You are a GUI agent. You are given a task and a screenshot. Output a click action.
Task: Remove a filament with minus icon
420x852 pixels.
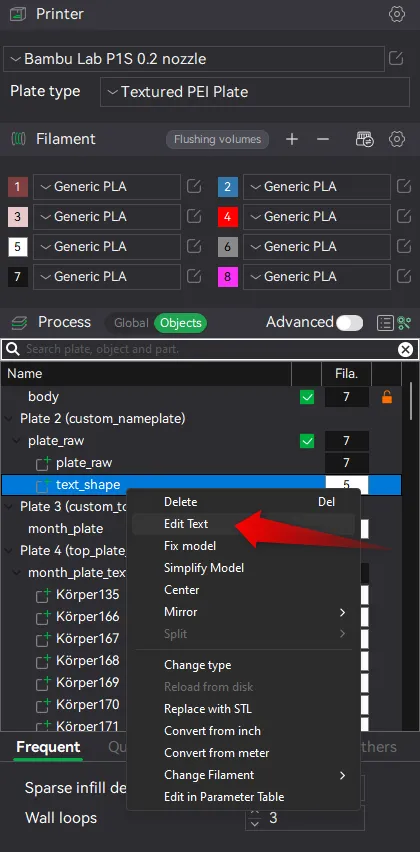323,140
